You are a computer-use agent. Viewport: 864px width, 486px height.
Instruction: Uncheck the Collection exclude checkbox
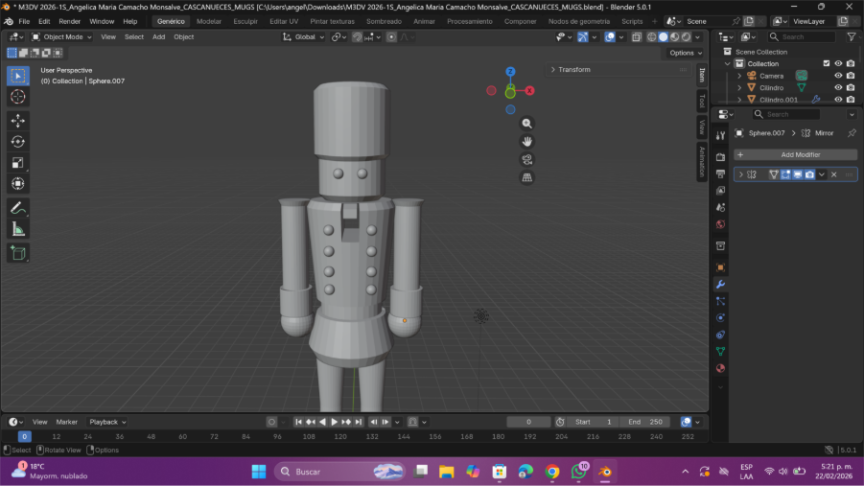[826, 63]
